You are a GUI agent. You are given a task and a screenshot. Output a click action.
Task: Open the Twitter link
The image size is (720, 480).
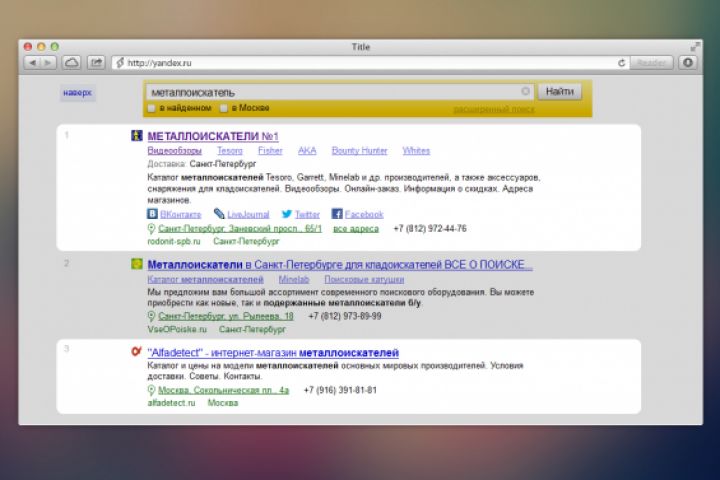307,215
